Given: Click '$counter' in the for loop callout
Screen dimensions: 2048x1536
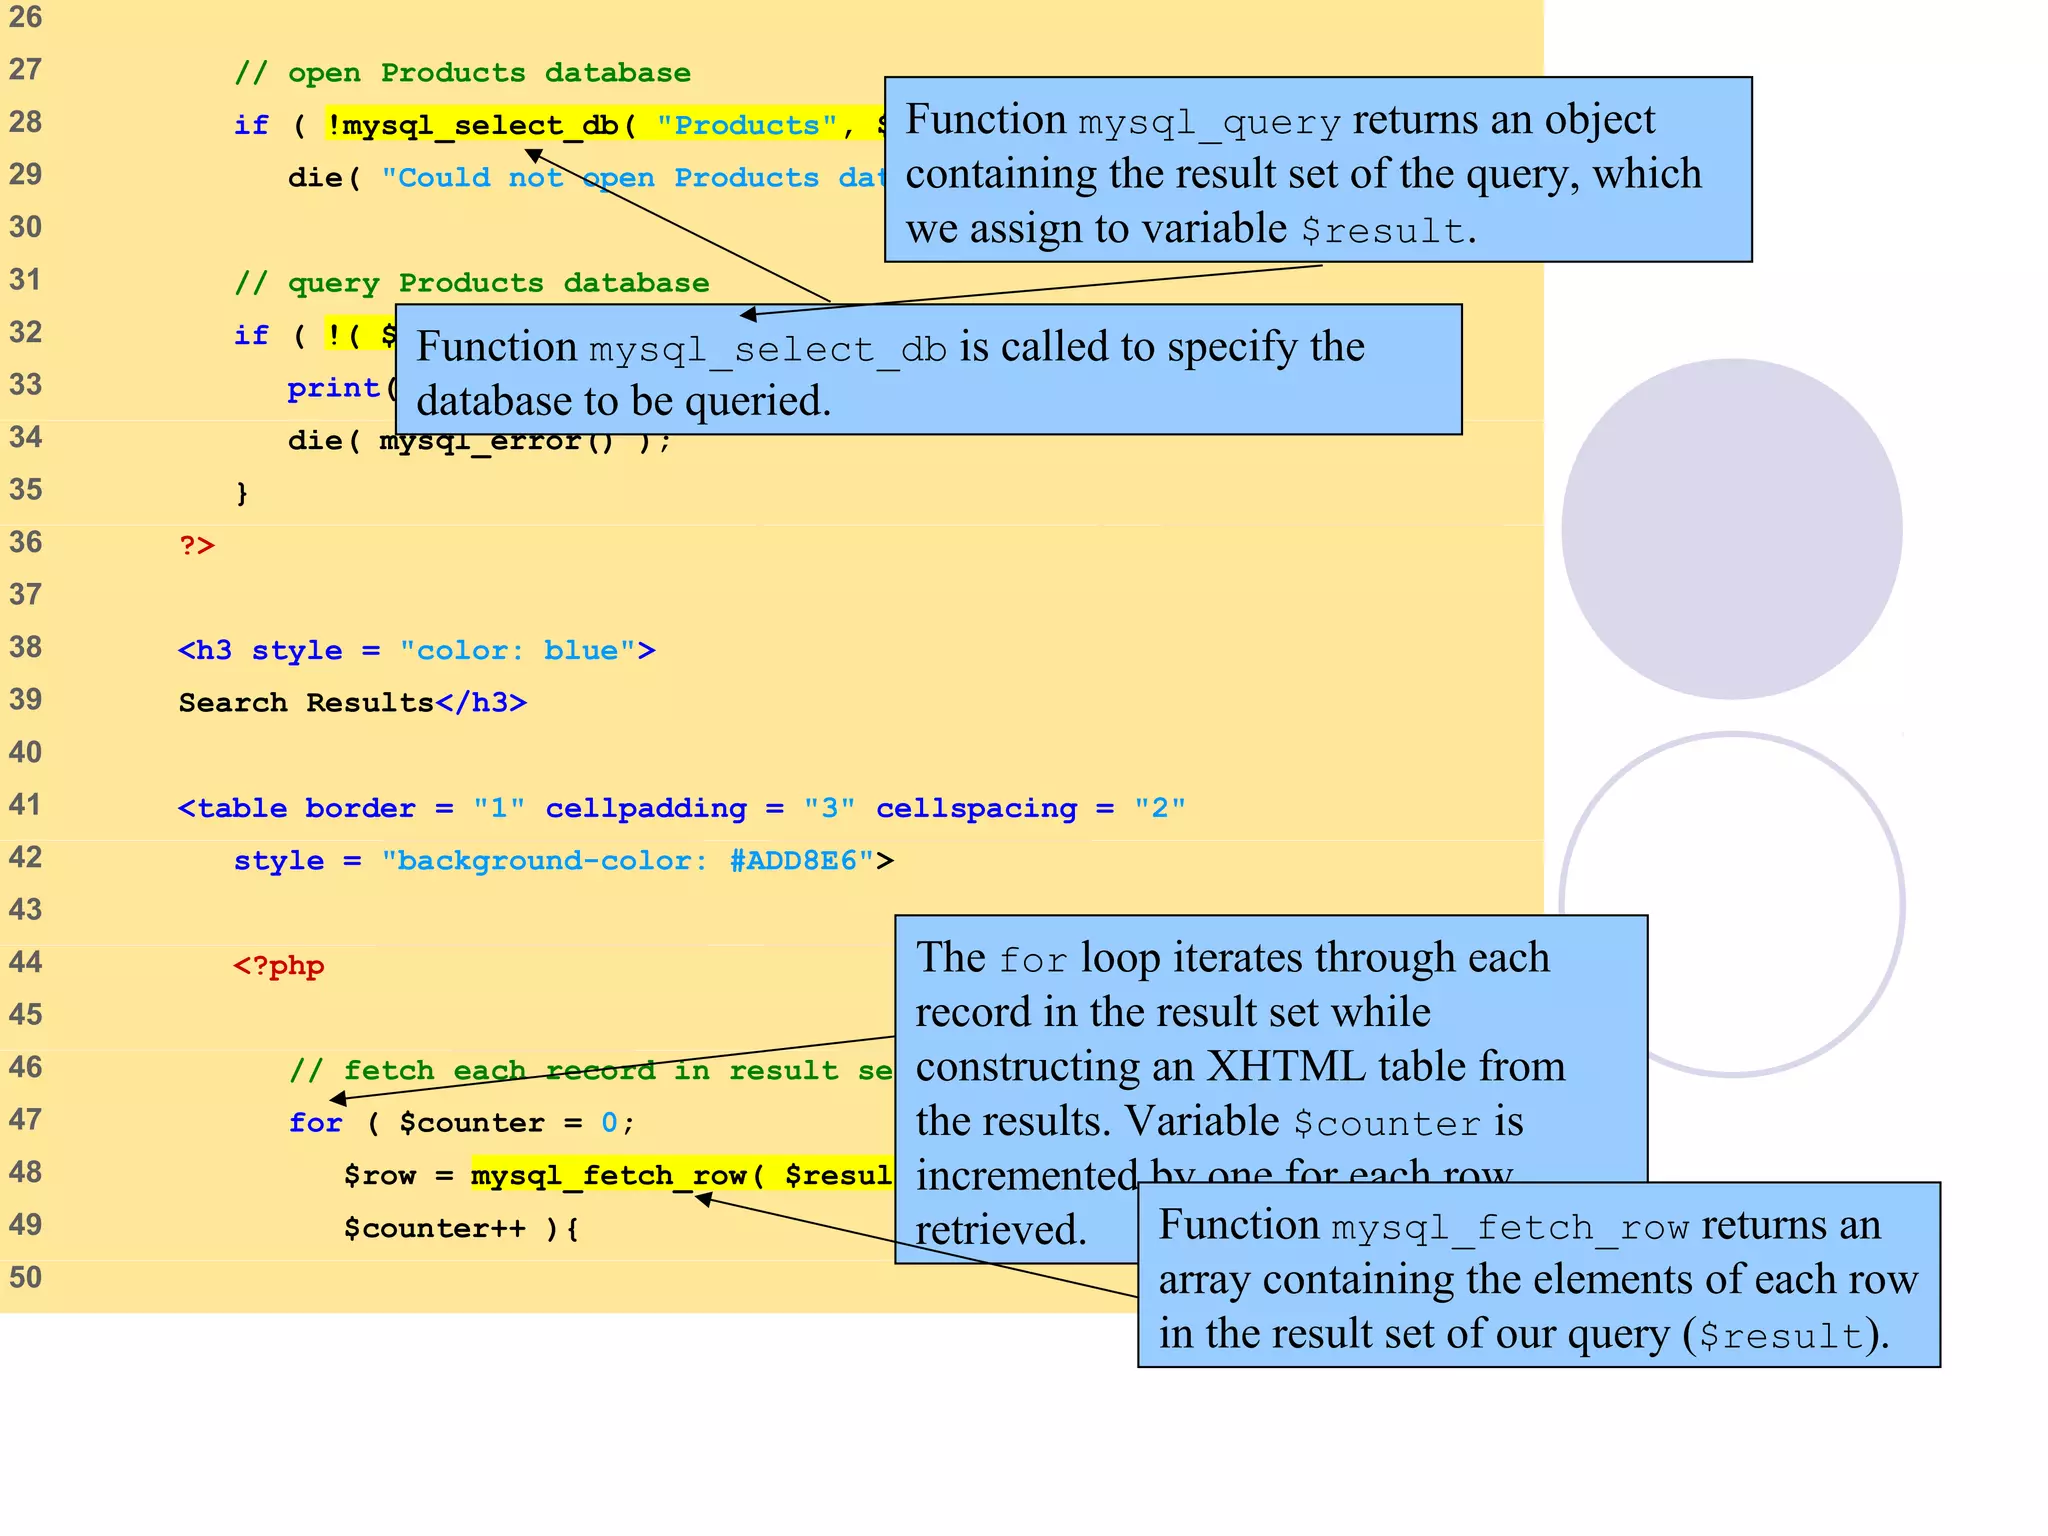Looking at the screenshot, I should pyautogui.click(x=1386, y=1123).
